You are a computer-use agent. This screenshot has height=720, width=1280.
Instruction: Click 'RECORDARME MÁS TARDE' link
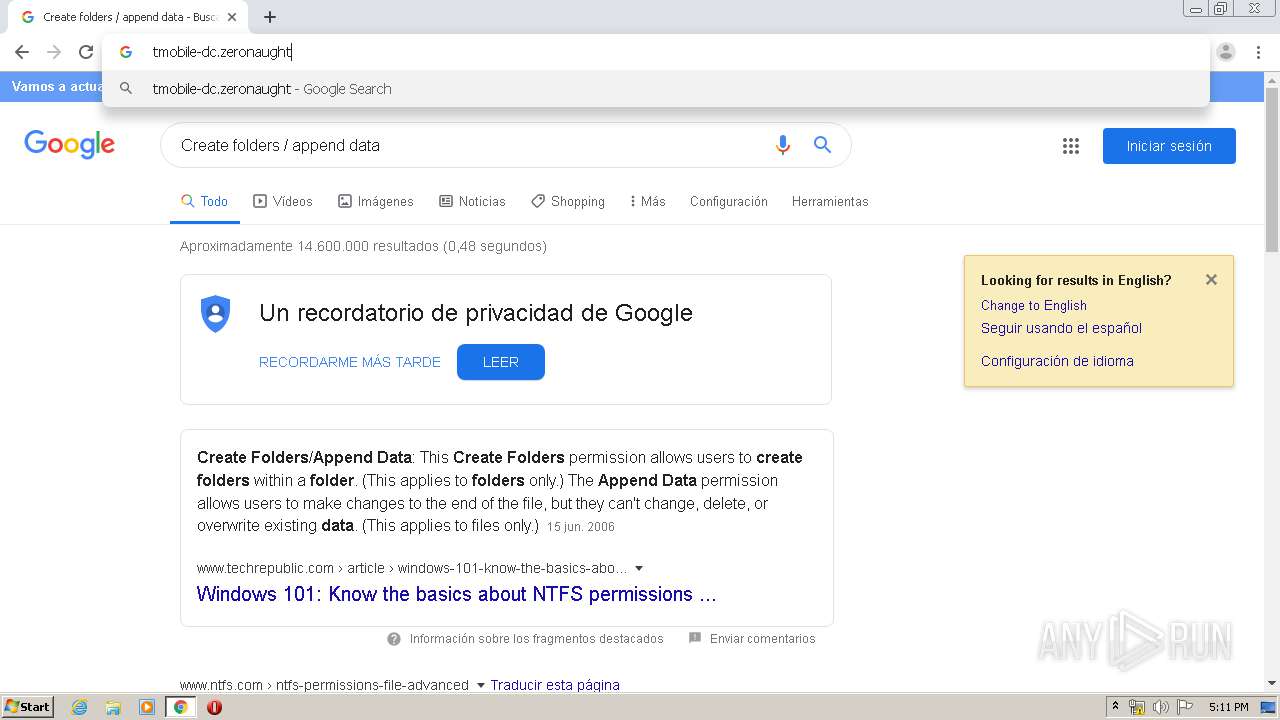350,362
